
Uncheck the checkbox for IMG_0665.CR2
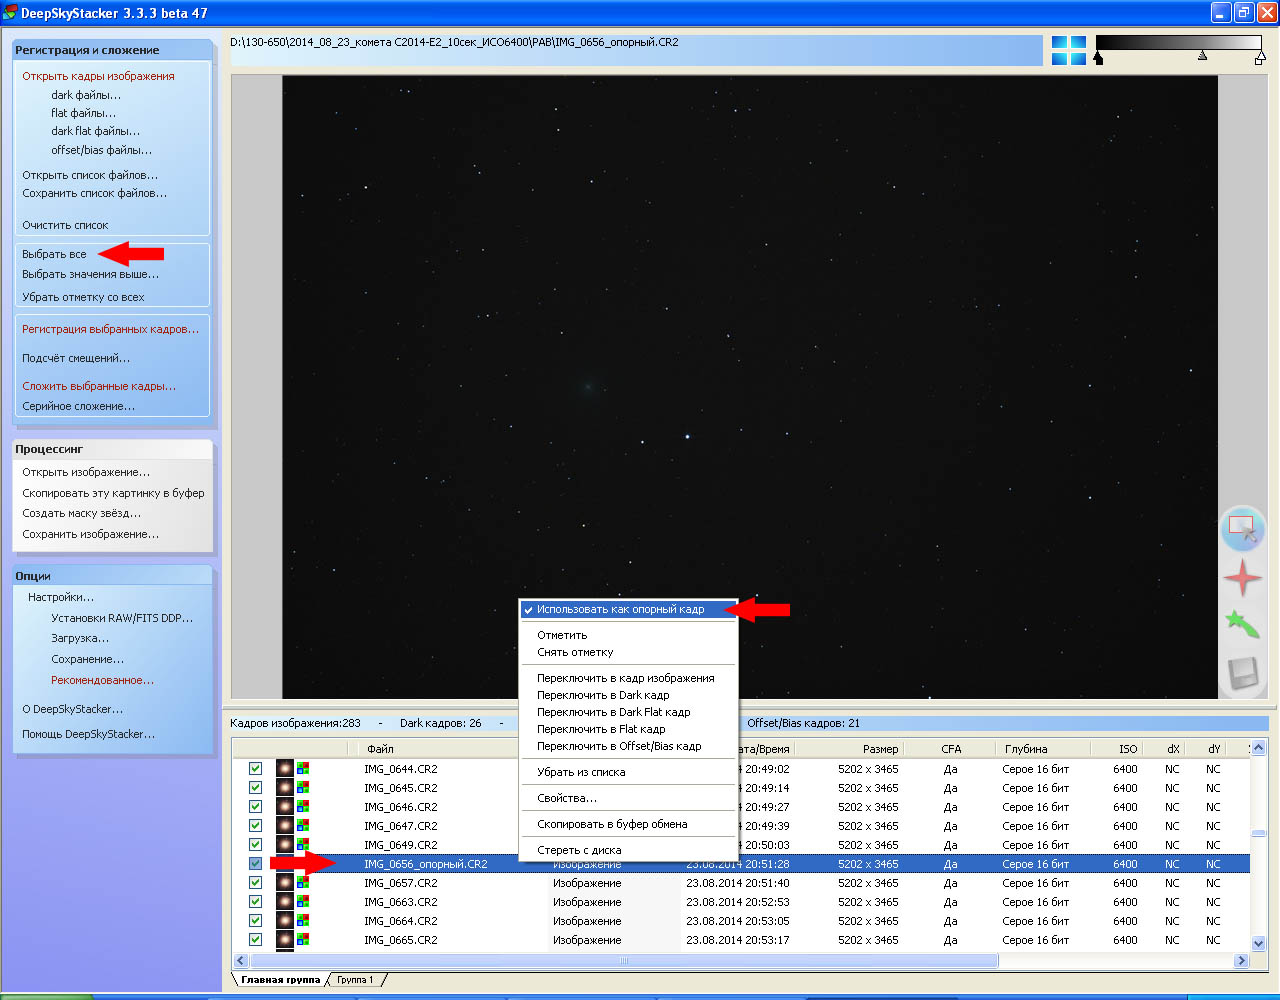click(255, 940)
